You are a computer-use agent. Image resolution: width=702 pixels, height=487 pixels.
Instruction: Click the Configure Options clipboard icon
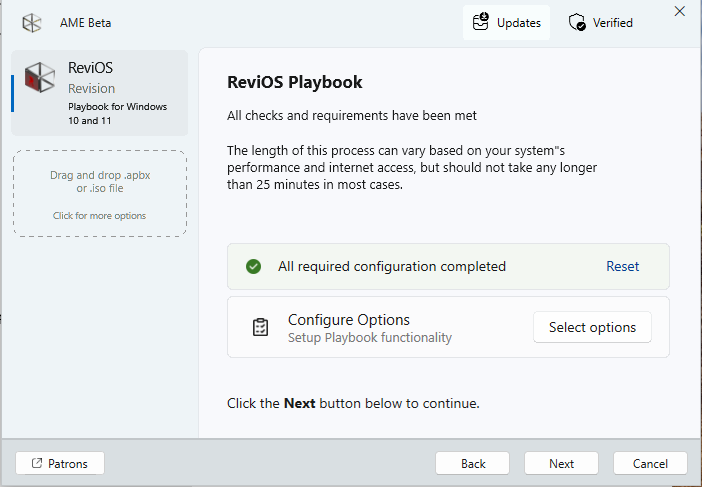tap(261, 327)
